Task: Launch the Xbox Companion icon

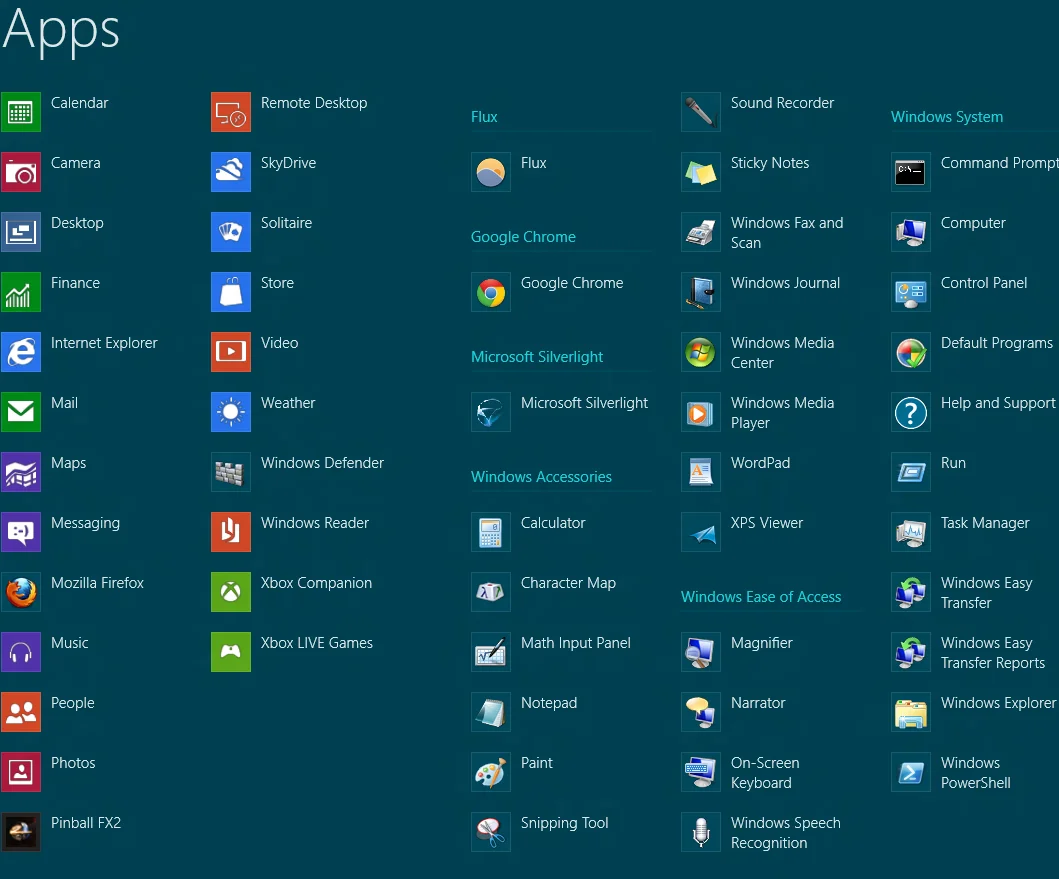Action: (230, 592)
